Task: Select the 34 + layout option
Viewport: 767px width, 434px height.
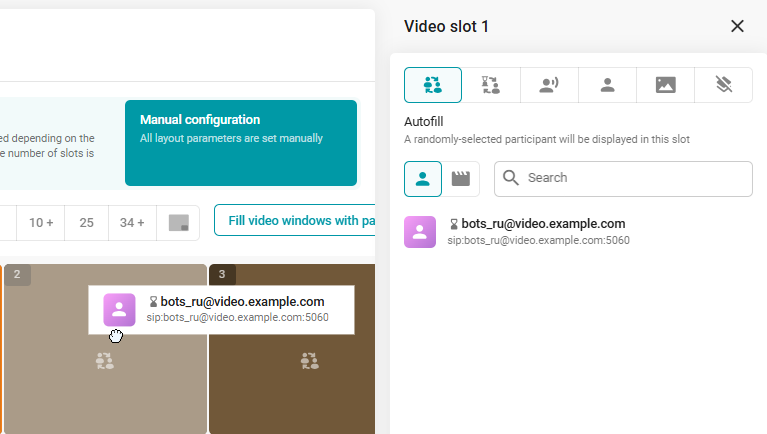Action: click(x=134, y=222)
